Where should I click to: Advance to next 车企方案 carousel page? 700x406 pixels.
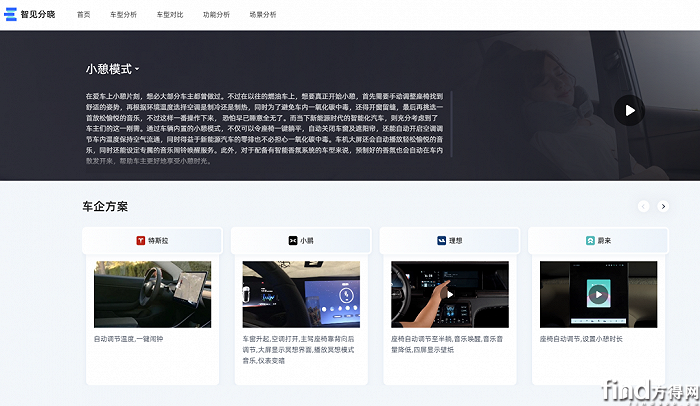(663, 206)
